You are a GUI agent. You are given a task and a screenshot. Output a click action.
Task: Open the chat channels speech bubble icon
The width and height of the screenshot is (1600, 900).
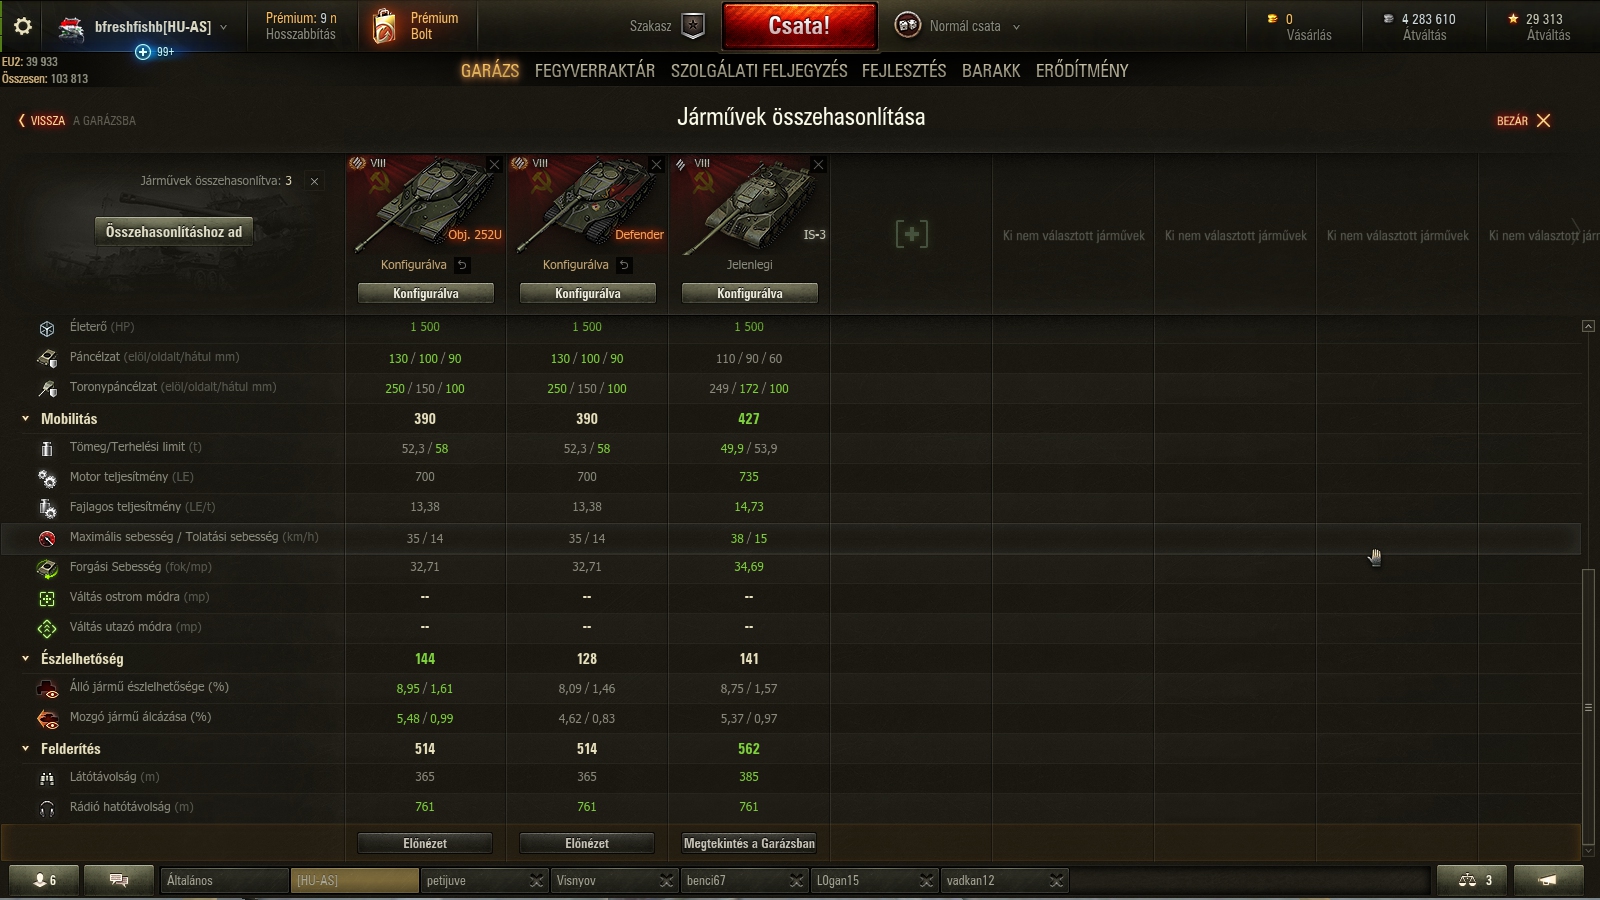119,880
